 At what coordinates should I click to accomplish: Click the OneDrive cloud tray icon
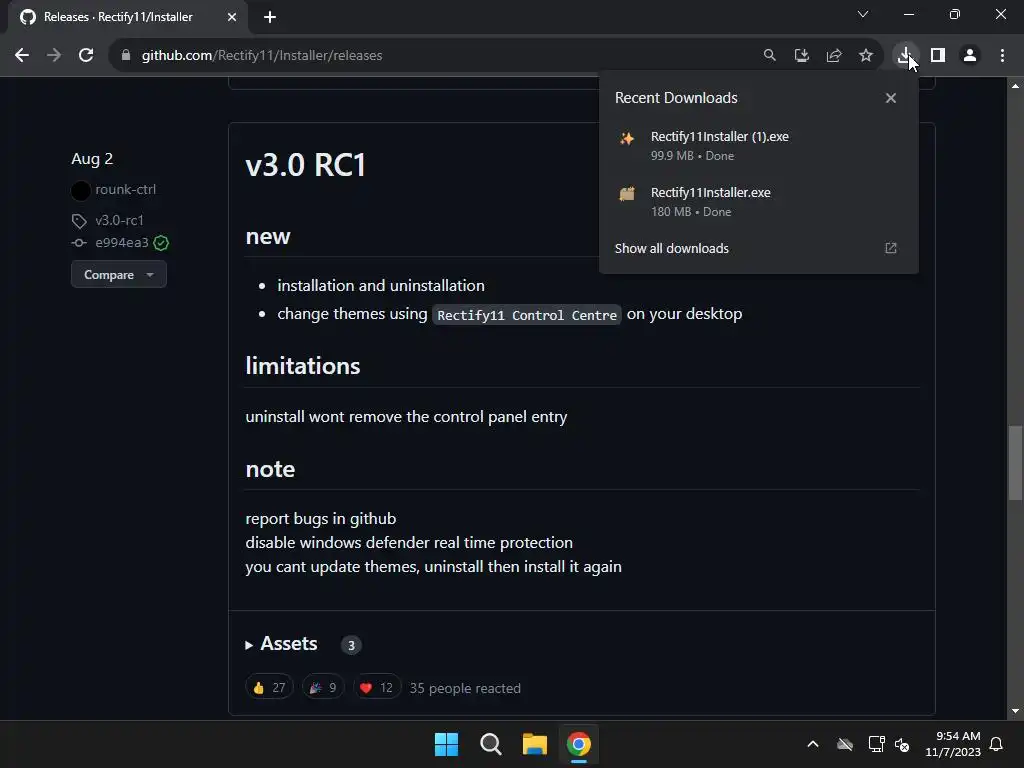click(844, 744)
